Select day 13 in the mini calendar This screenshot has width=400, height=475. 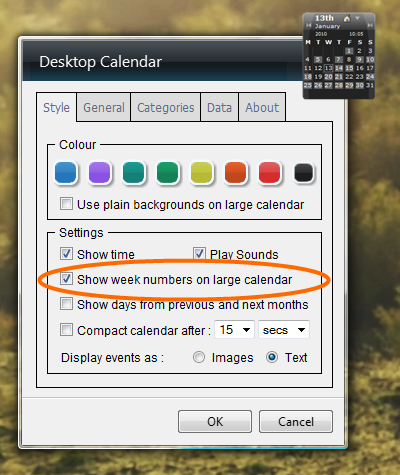click(328, 68)
